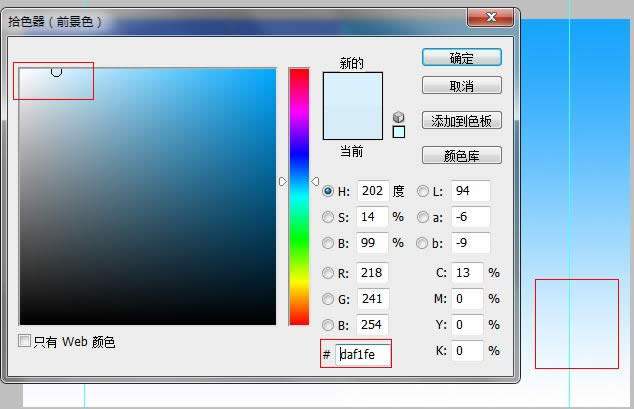The width and height of the screenshot is (634, 409).
Task: Select the R red radio button
Action: tap(328, 273)
